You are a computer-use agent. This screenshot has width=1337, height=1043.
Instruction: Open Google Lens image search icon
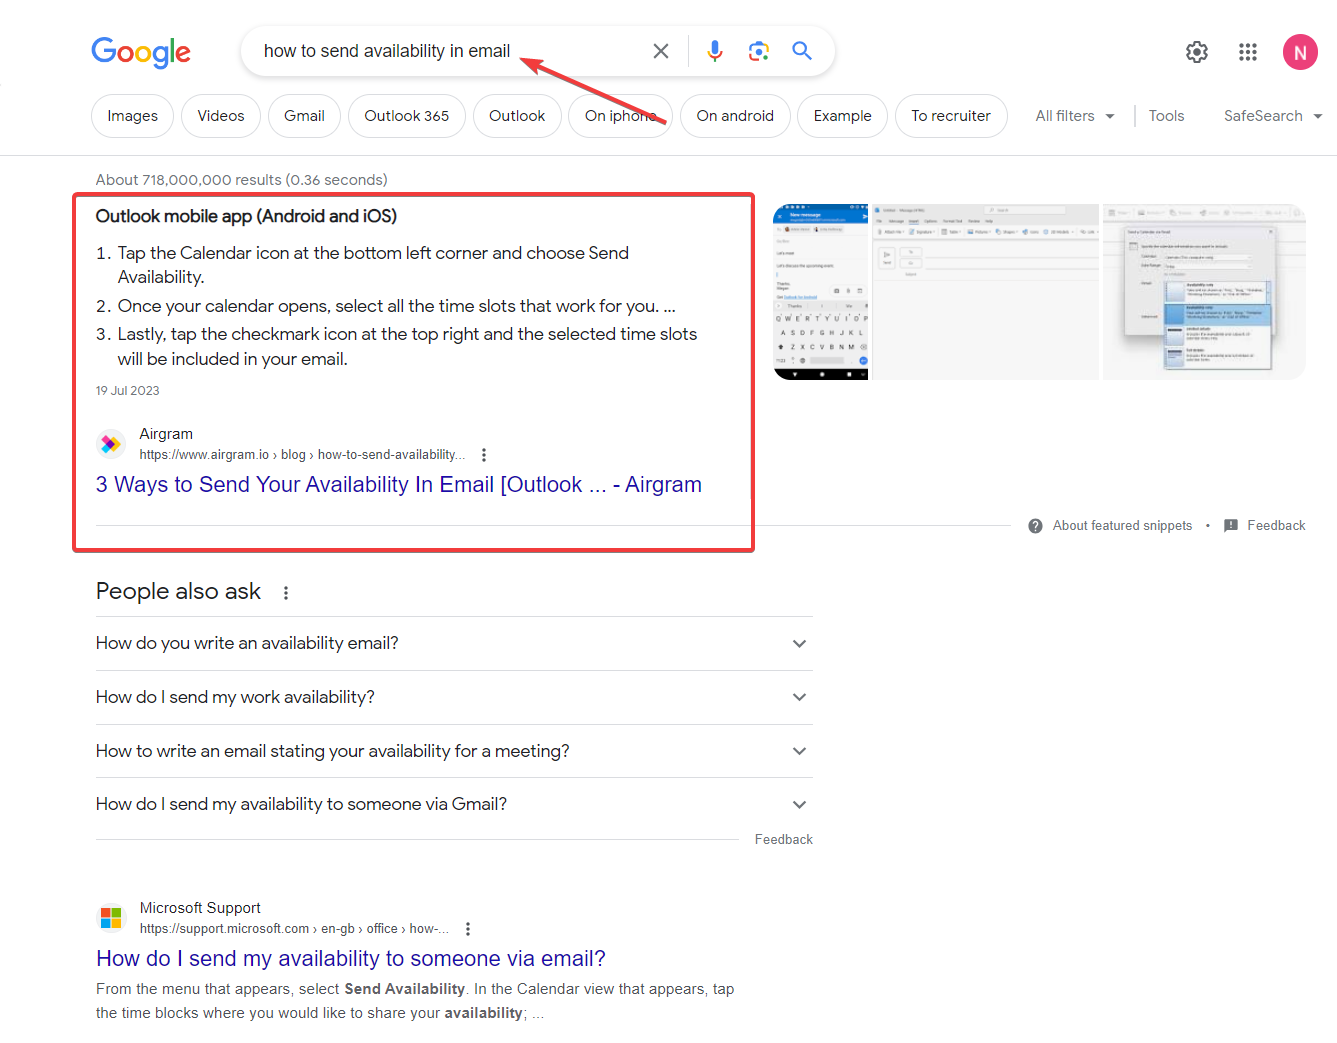pyautogui.click(x=759, y=51)
